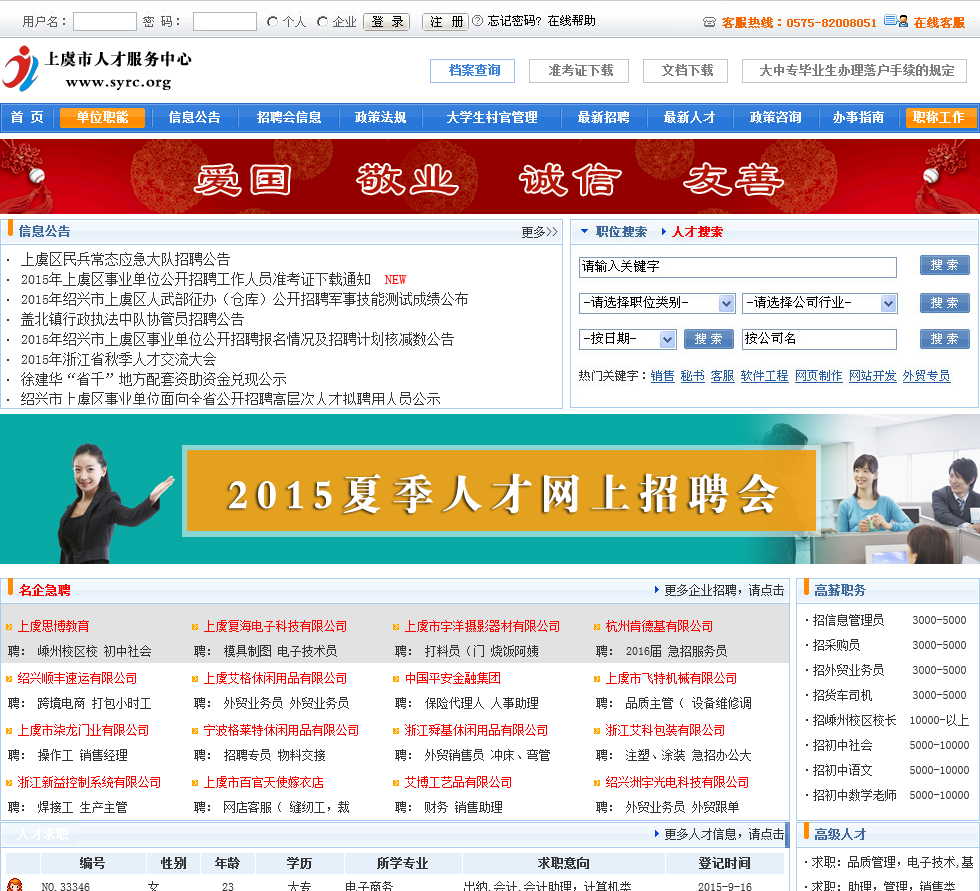The height and width of the screenshot is (891, 980).
Task: Open 招信息管理员 high-salary job
Action: click(848, 620)
